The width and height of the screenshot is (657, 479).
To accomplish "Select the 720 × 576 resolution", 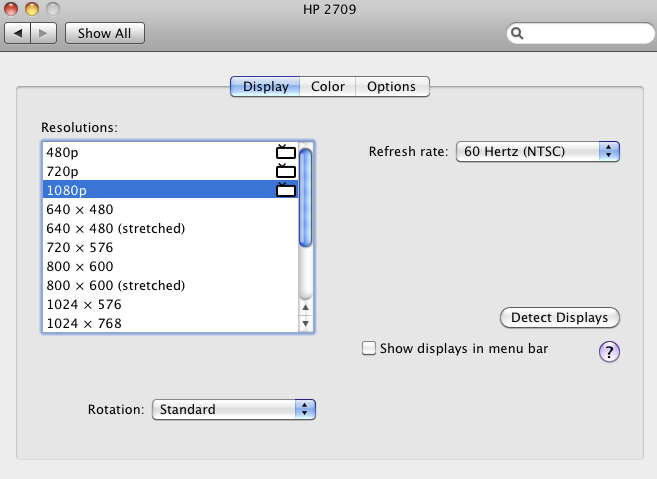I will [170, 247].
